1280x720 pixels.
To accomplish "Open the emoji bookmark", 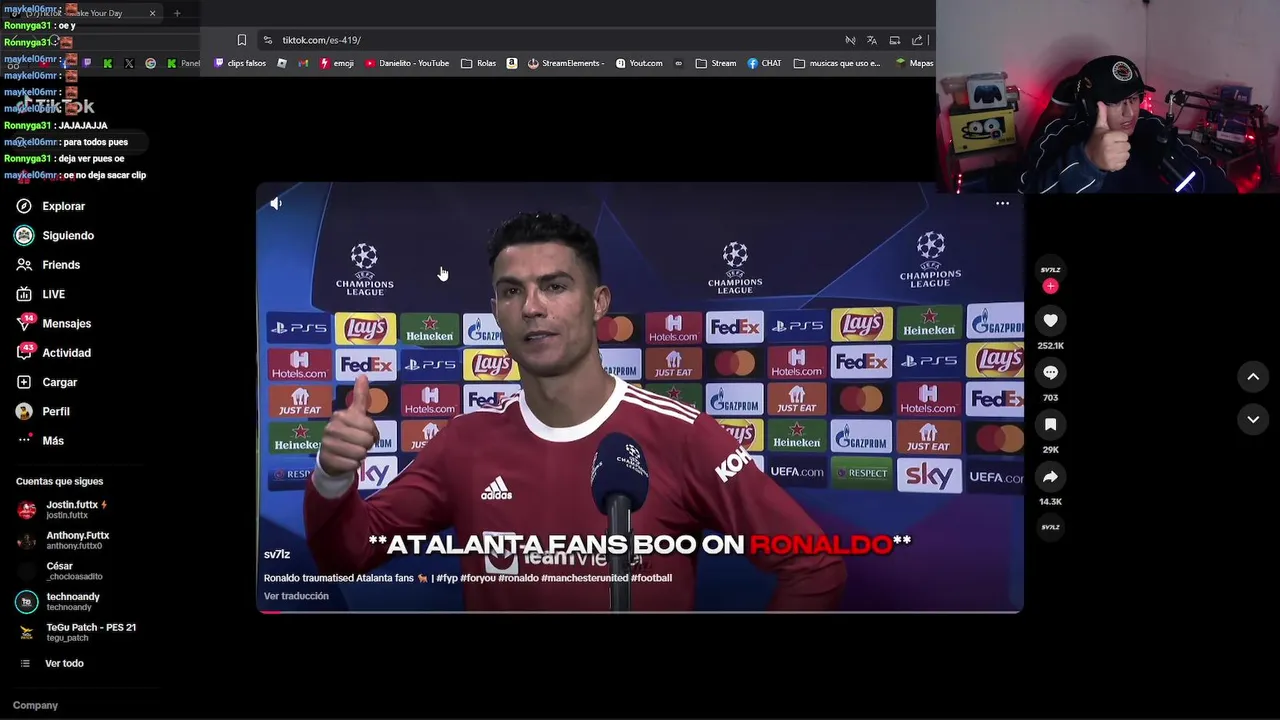I will pos(336,63).
